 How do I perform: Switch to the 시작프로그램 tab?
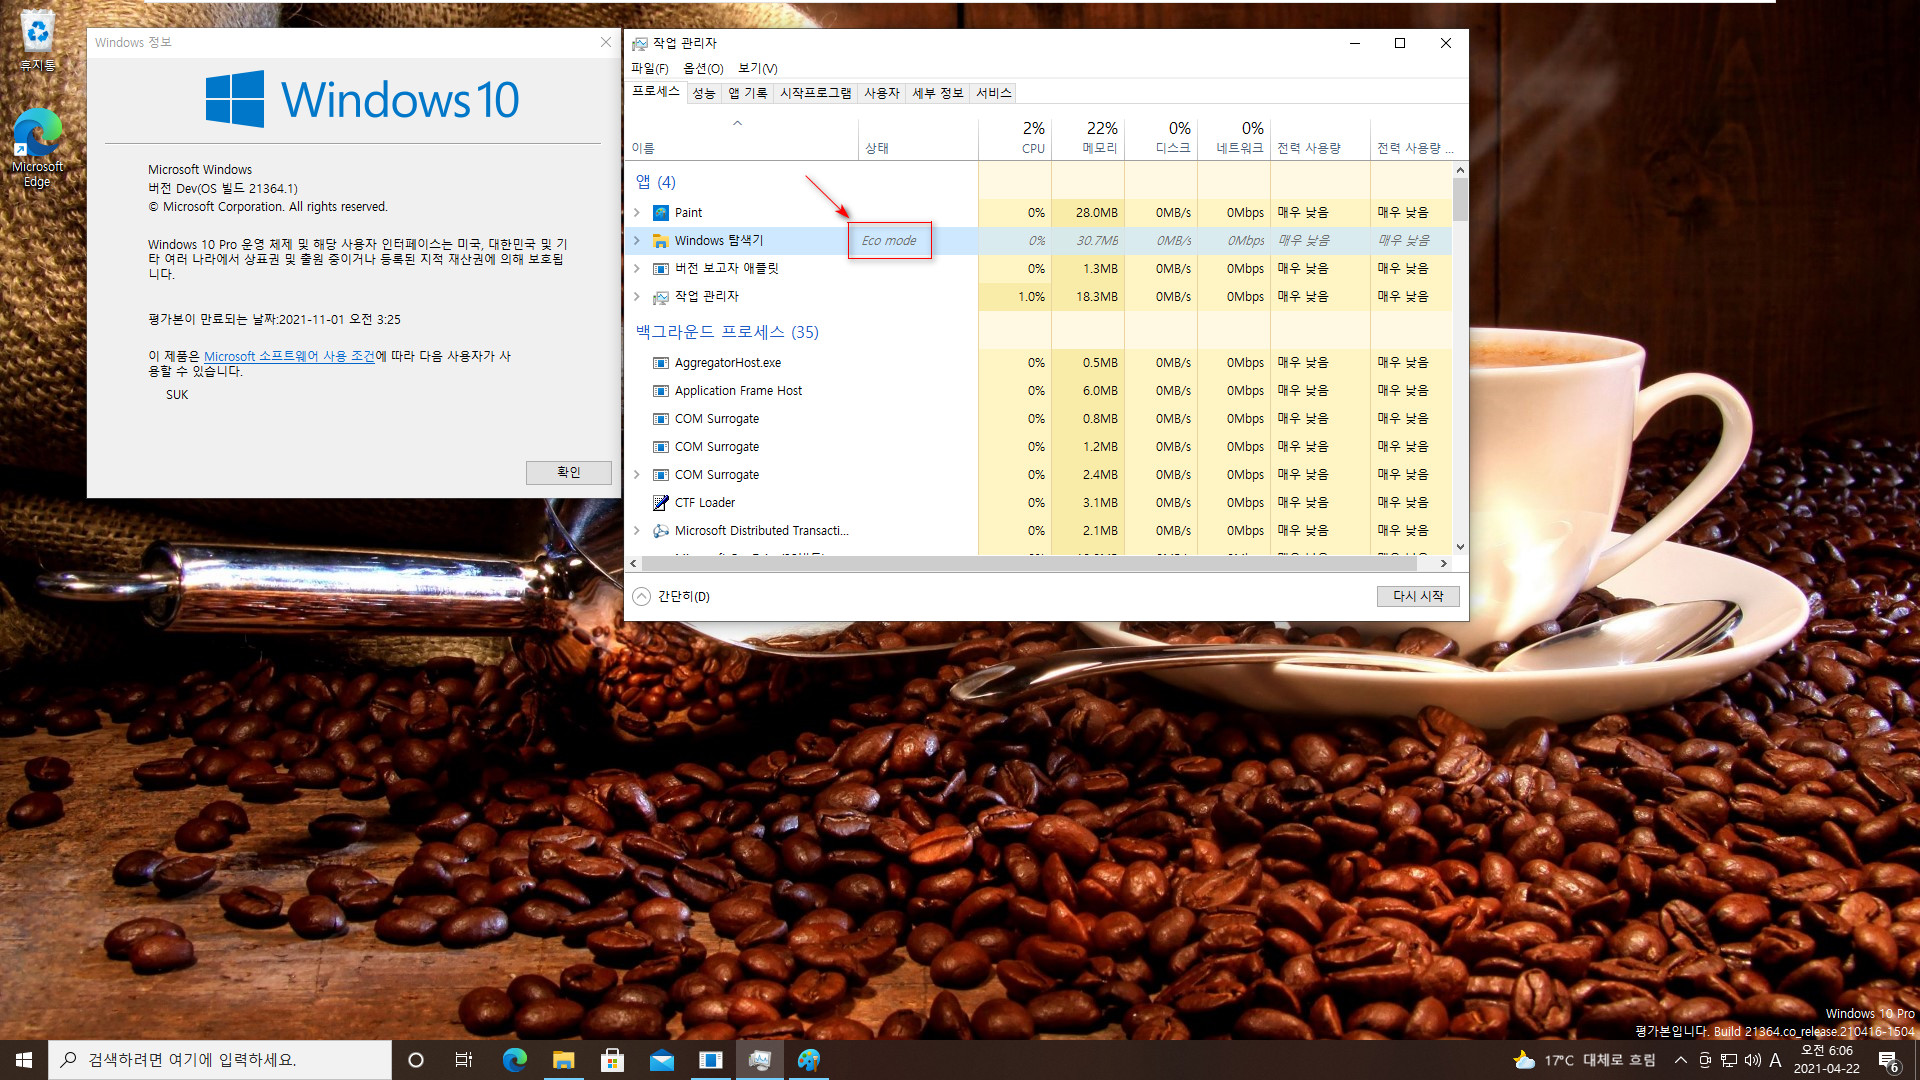click(816, 93)
